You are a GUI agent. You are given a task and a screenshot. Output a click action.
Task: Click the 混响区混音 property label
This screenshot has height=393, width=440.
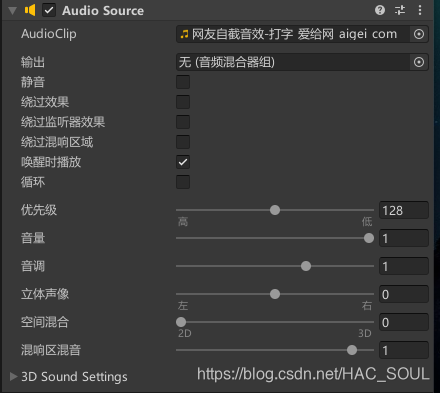coord(51,350)
